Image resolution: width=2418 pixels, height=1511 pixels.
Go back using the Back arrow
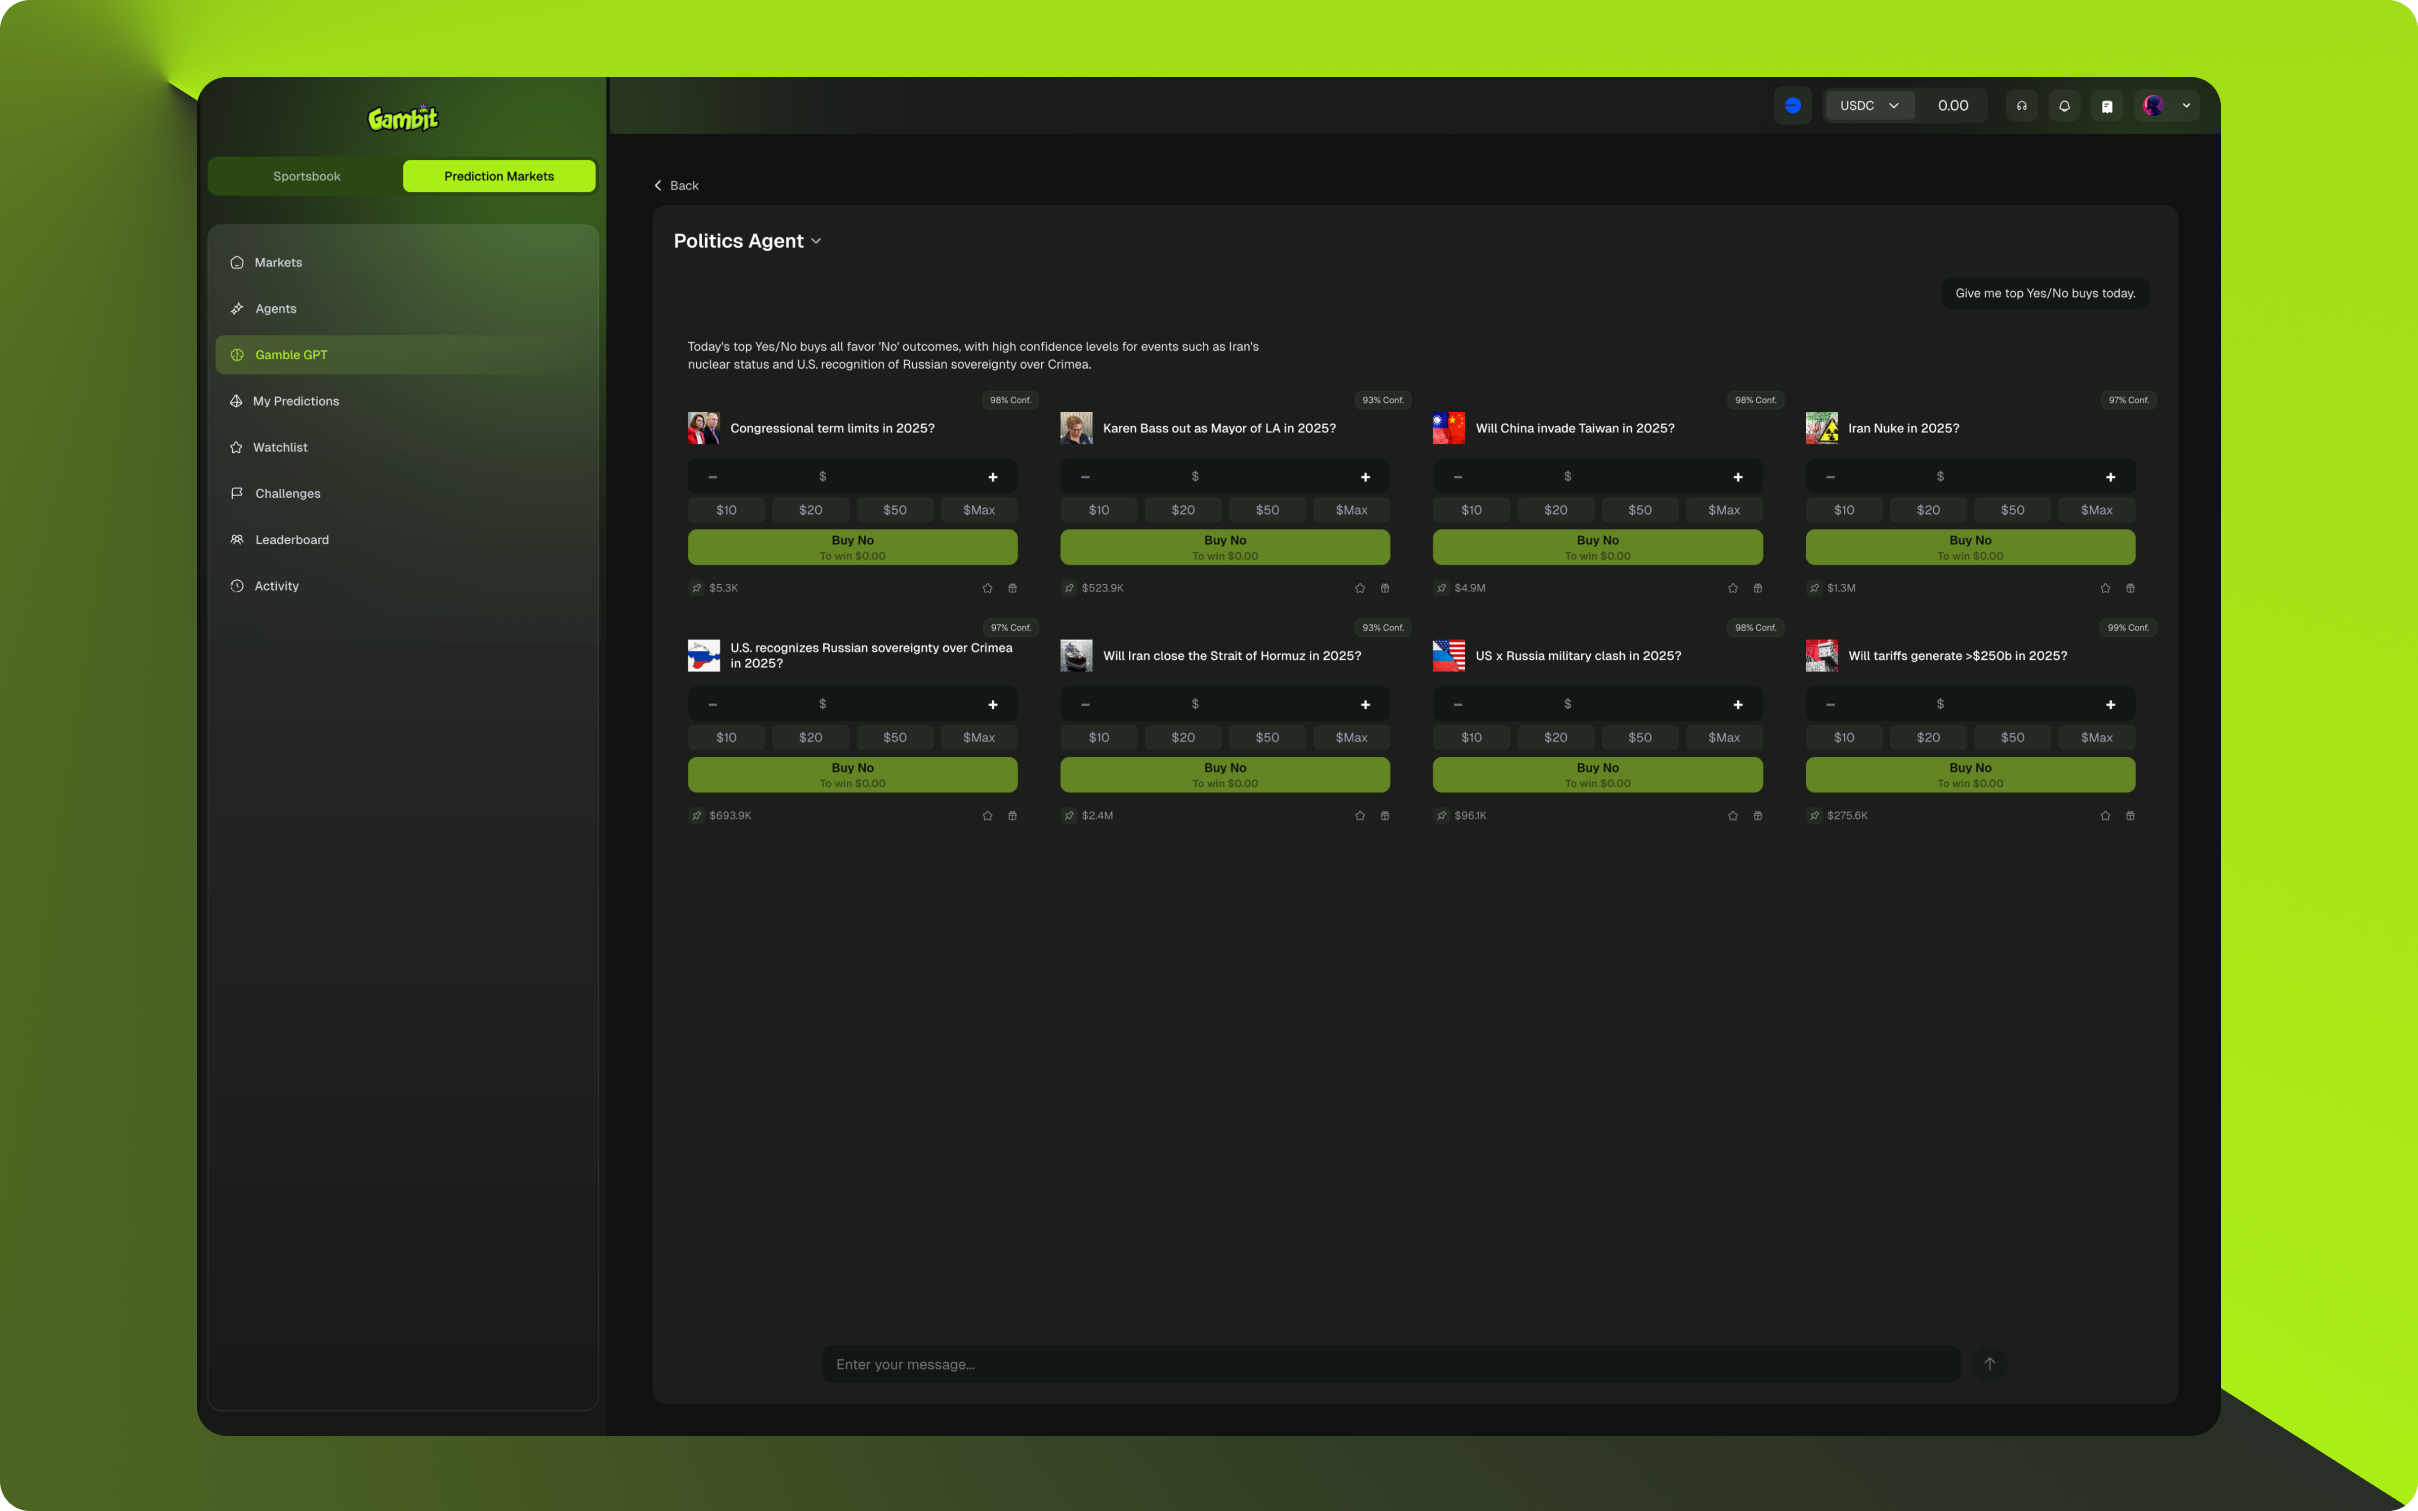(676, 185)
